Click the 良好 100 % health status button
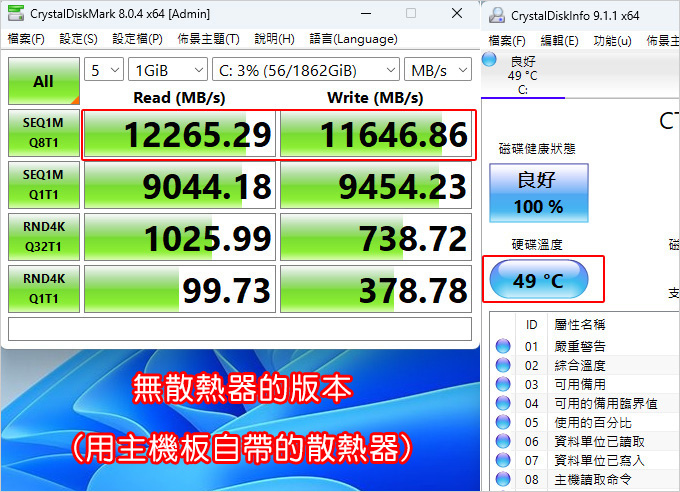 (539, 193)
